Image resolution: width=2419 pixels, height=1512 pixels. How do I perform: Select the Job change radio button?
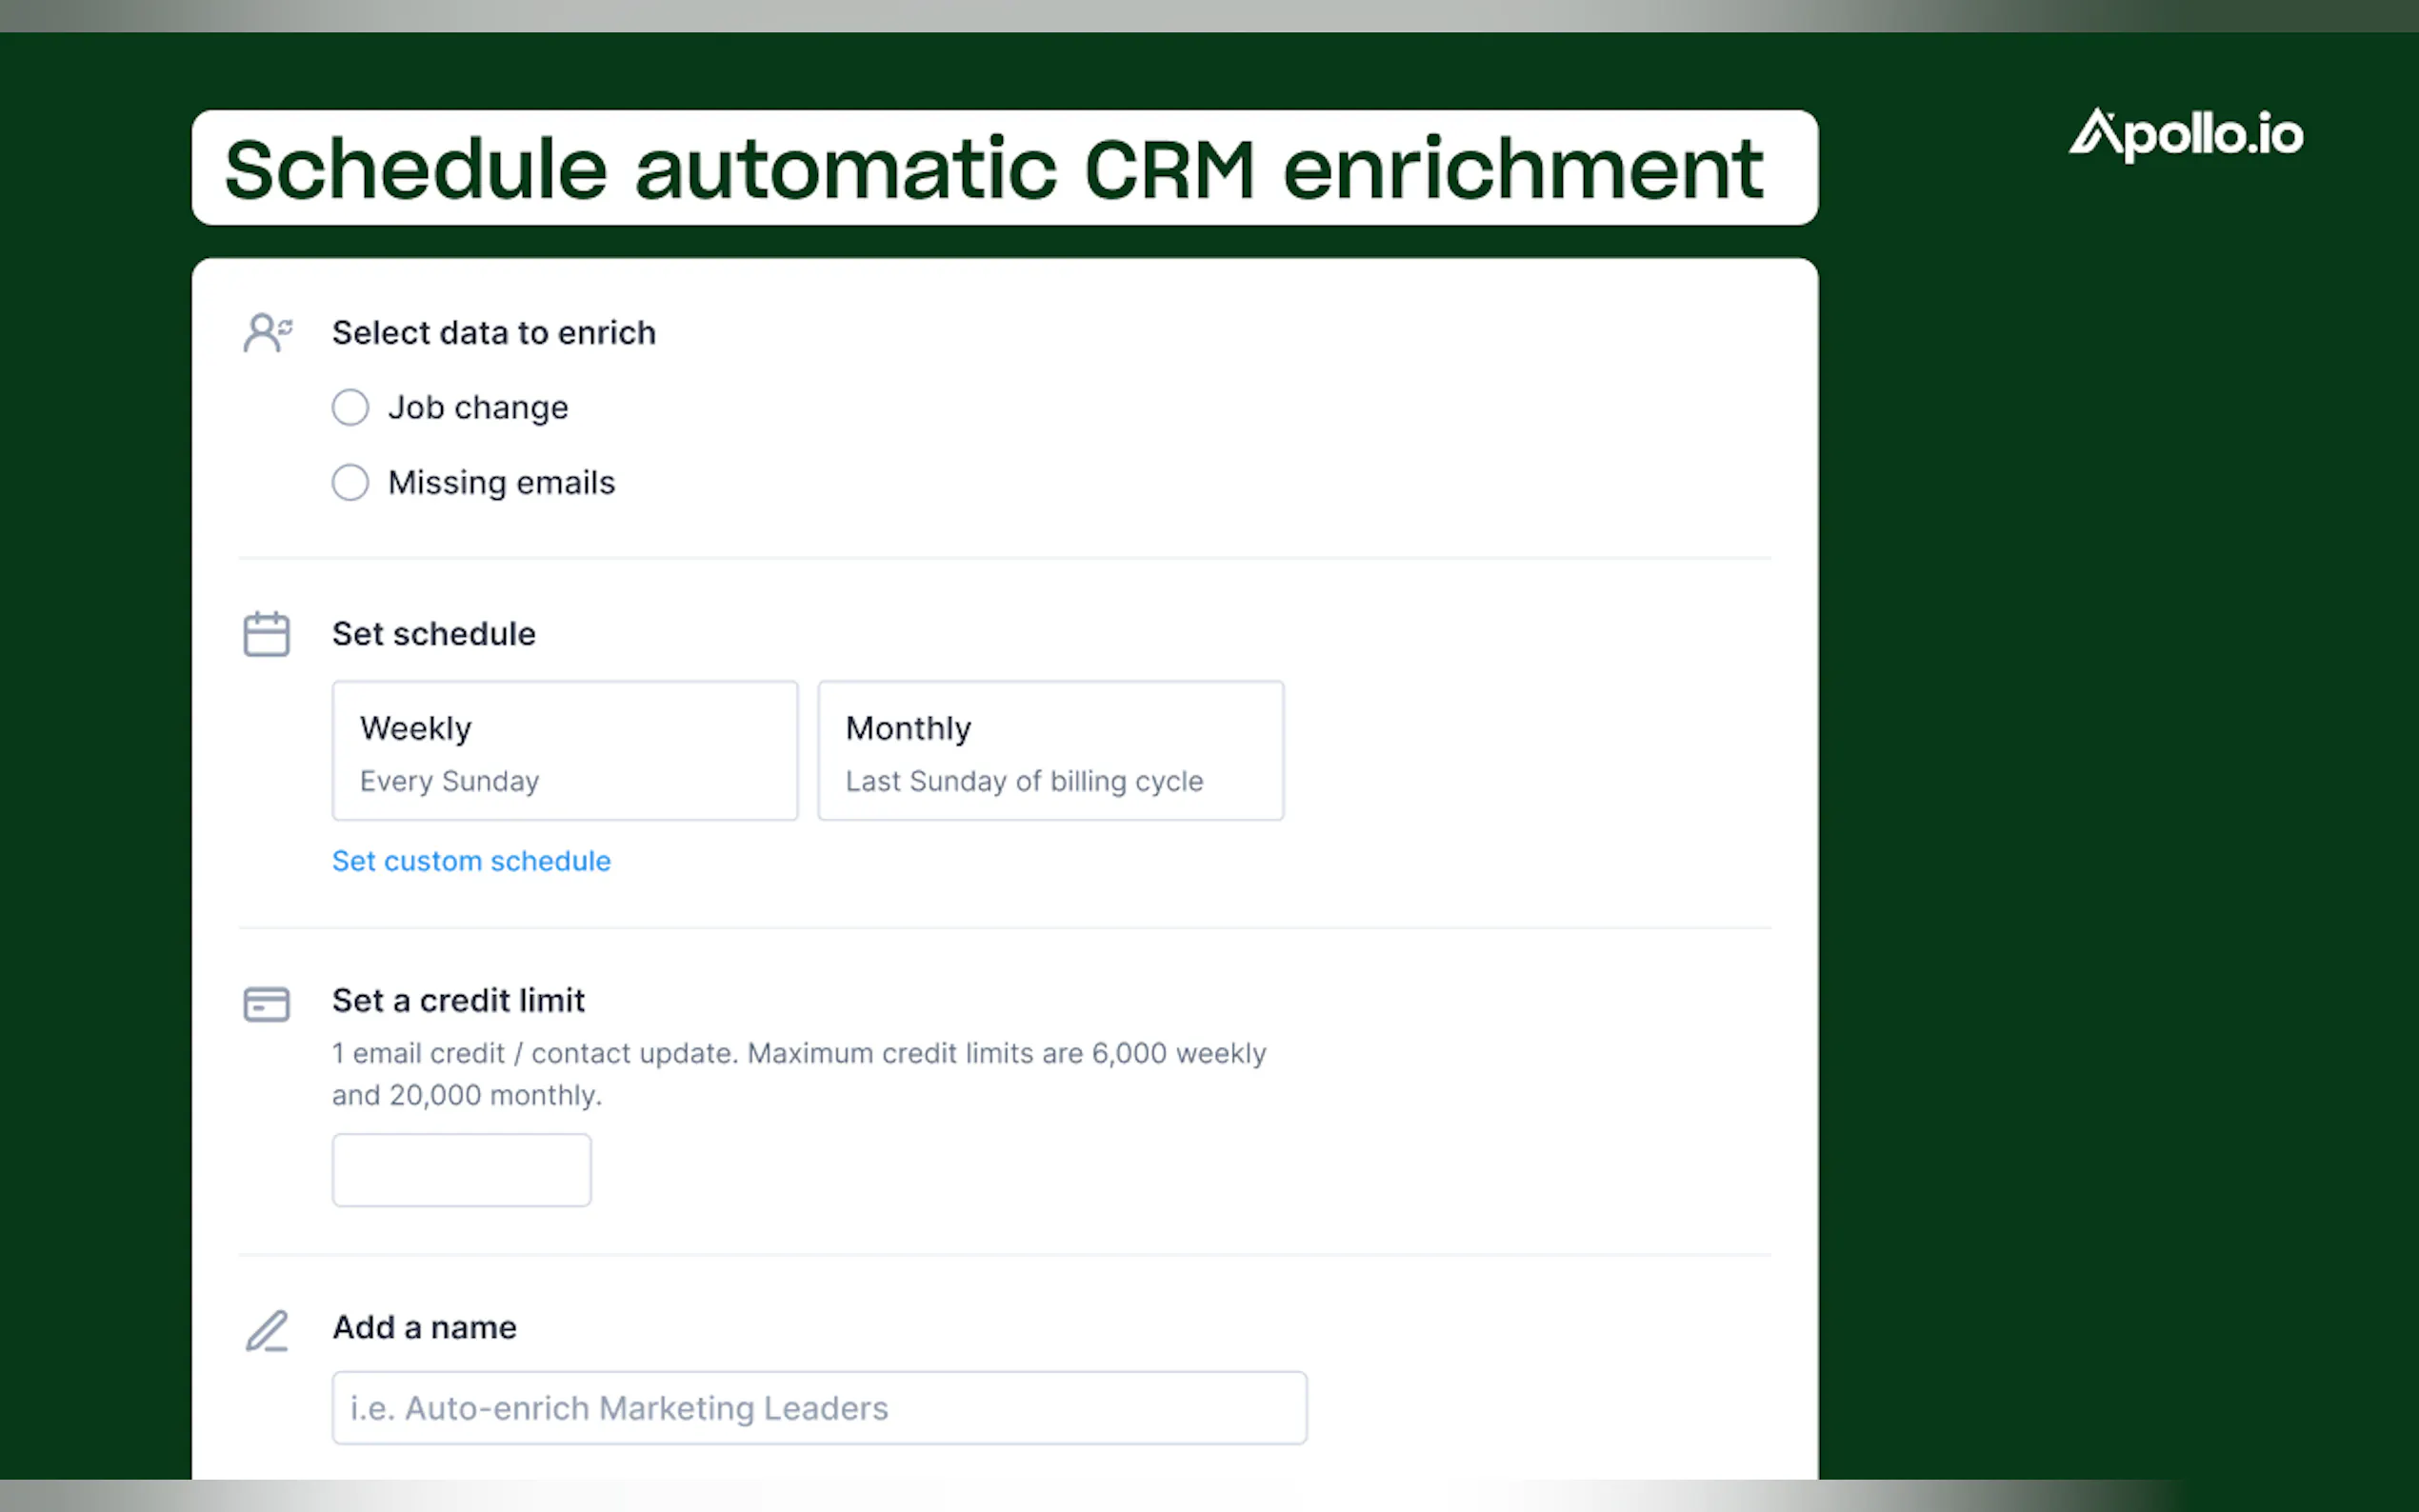click(350, 408)
